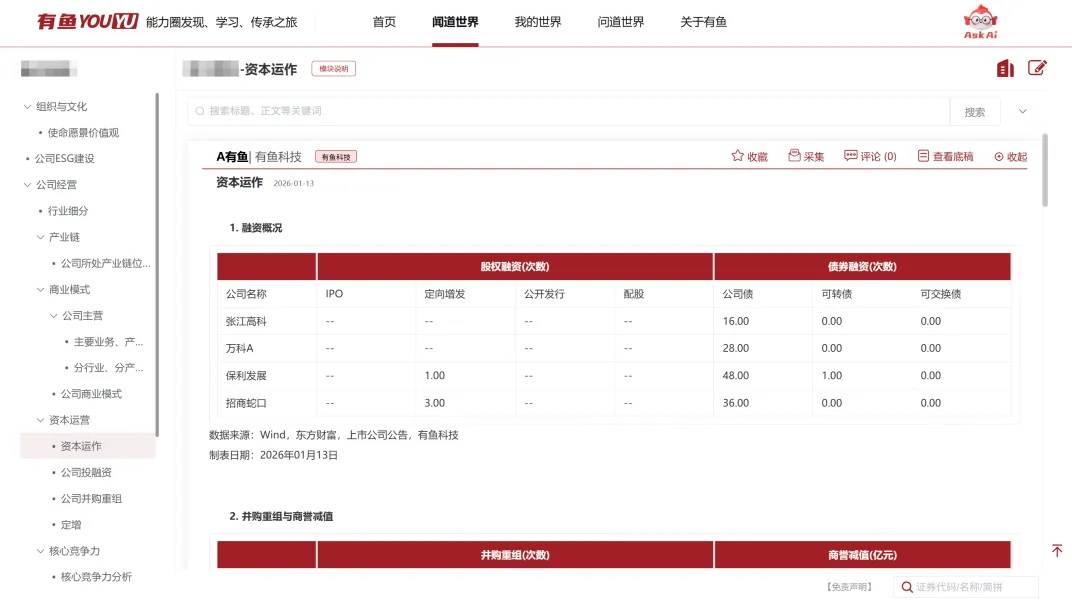Open 公司并购重组 sidebar item
This screenshot has width=1072, height=601.
point(91,498)
